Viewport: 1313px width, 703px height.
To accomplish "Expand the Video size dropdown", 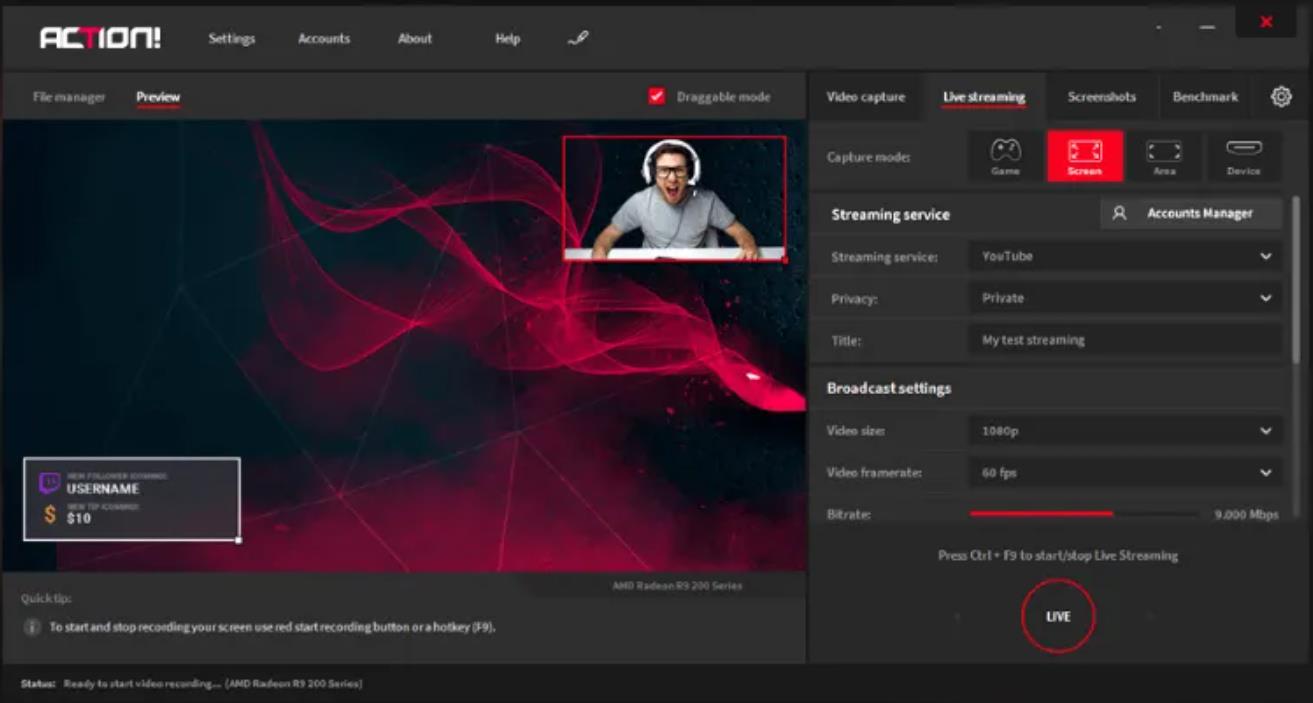I will click(1125, 431).
